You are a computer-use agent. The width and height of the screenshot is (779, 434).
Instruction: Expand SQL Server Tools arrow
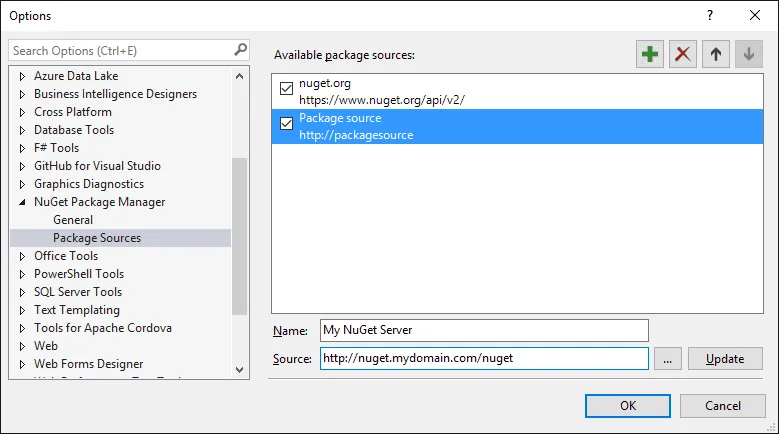[22, 292]
